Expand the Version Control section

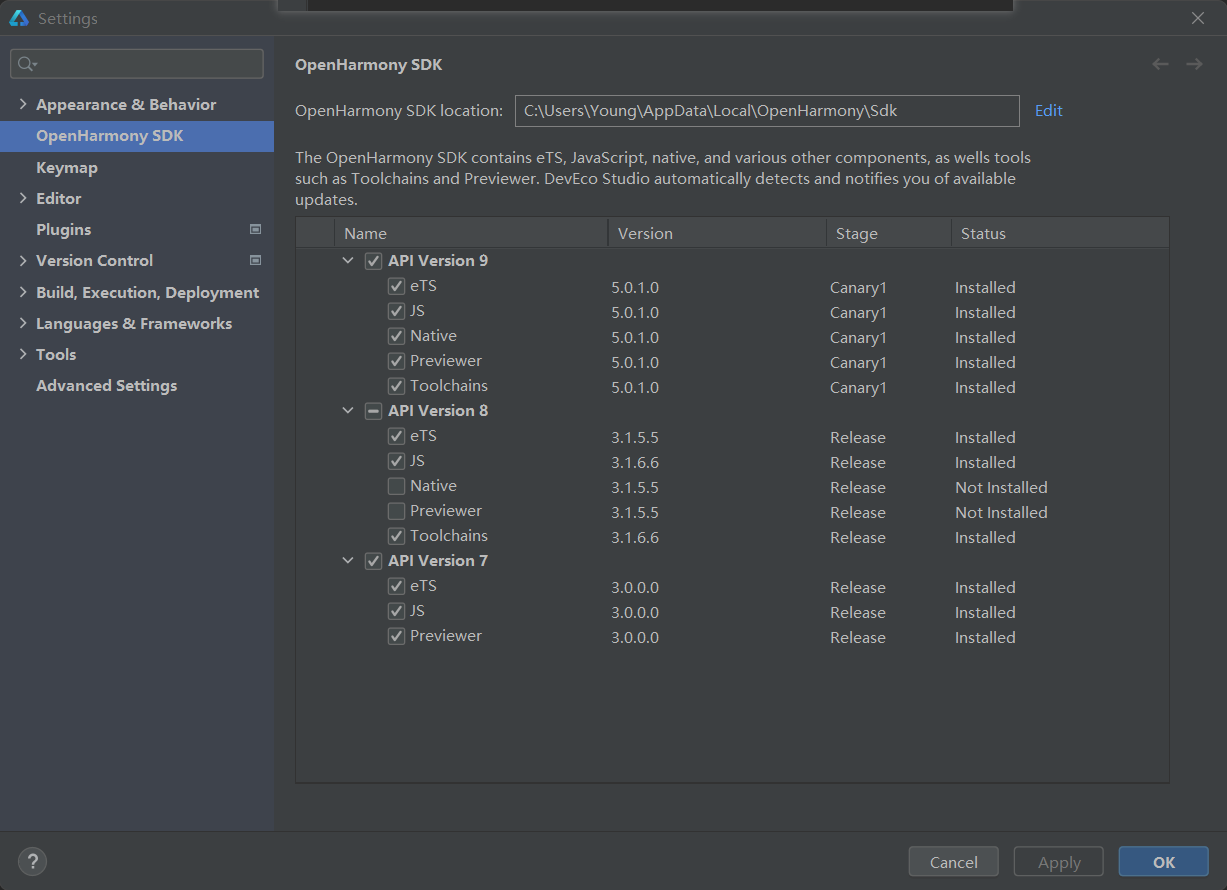coord(23,260)
